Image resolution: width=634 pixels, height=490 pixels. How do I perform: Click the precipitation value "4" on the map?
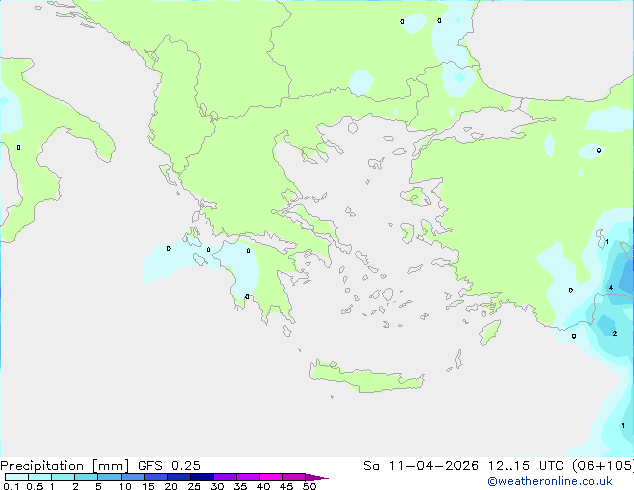(x=611, y=288)
